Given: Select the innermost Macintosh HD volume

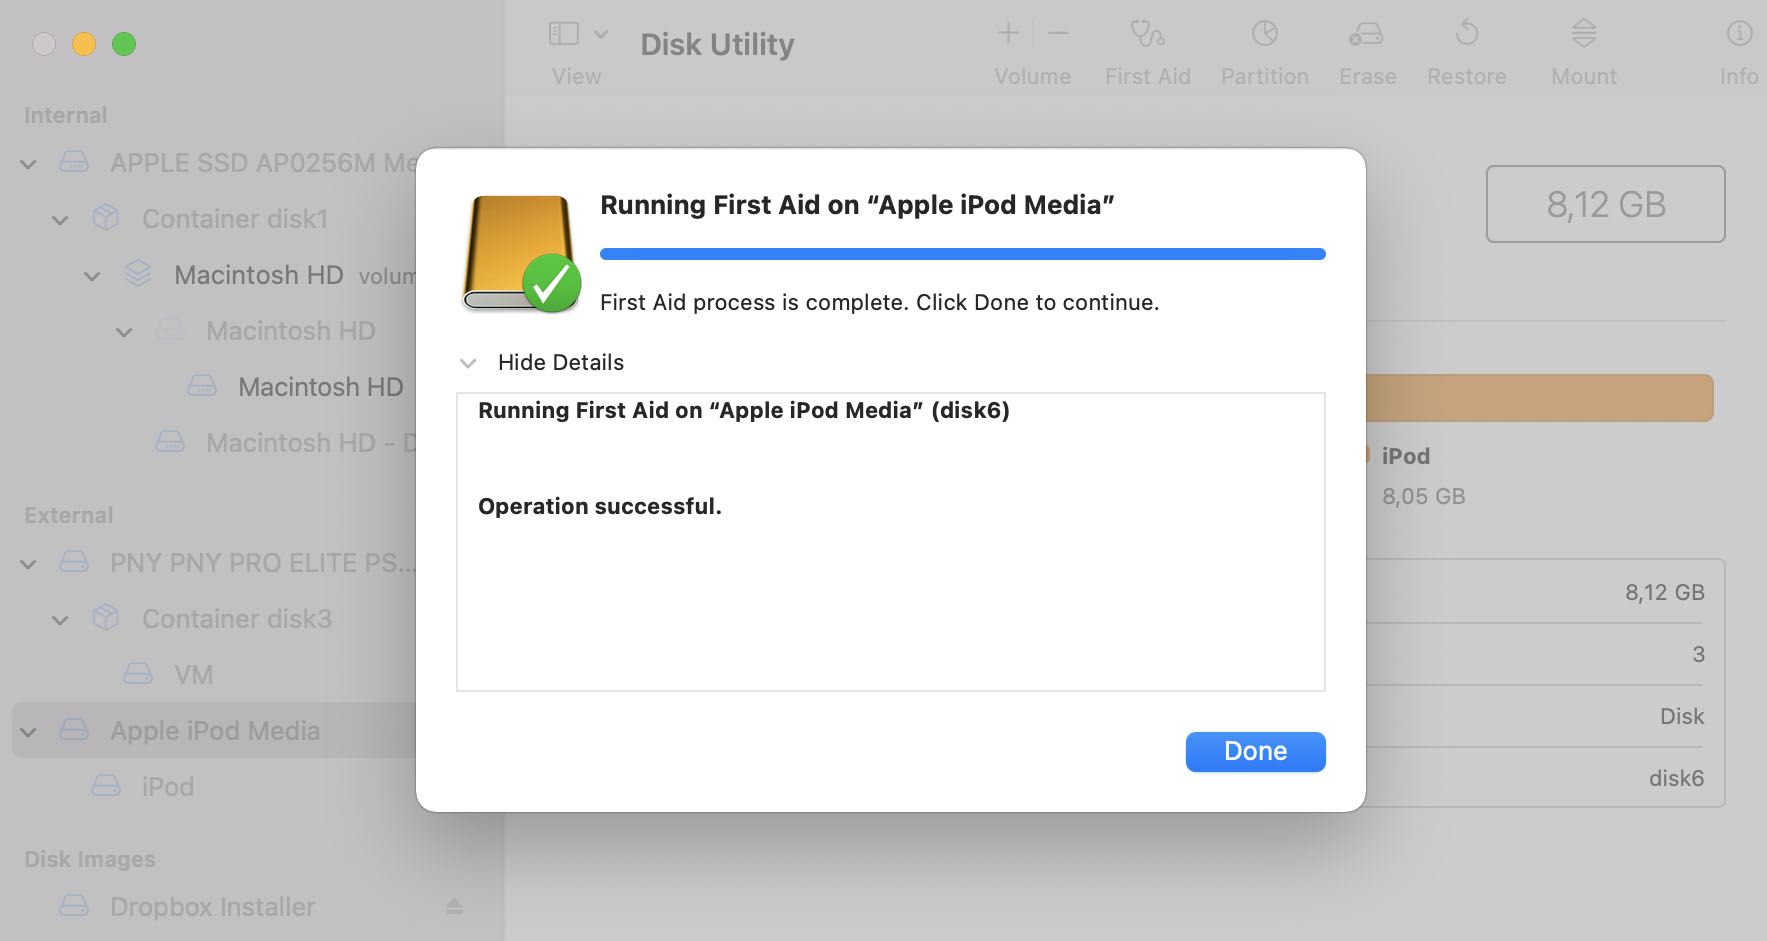Looking at the screenshot, I should pyautogui.click(x=320, y=387).
